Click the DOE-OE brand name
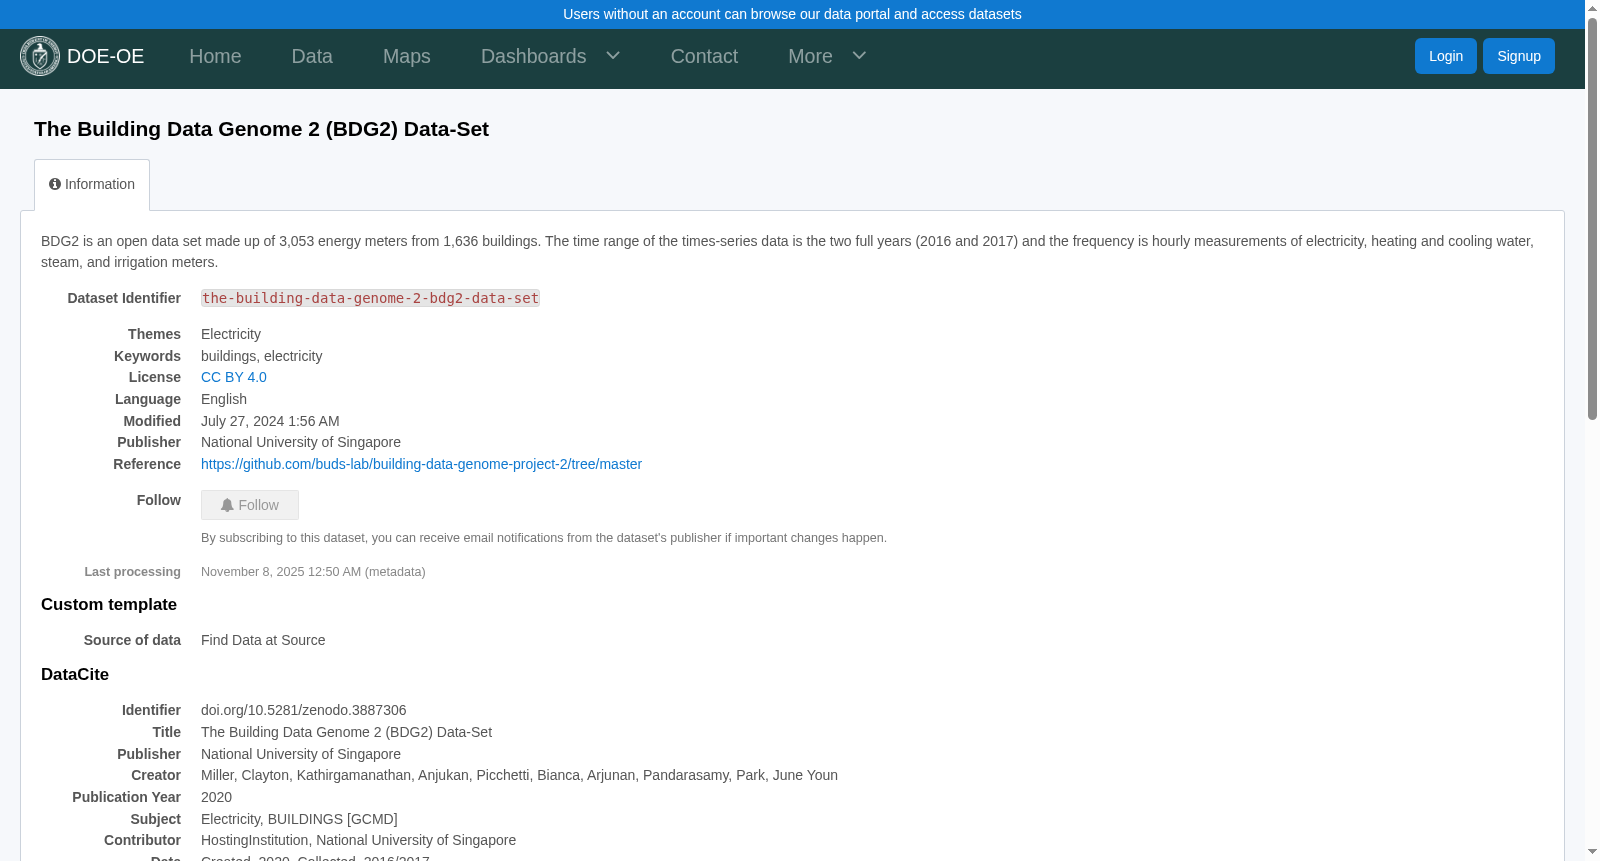Screen dimensions: 1600x861 click(106, 56)
